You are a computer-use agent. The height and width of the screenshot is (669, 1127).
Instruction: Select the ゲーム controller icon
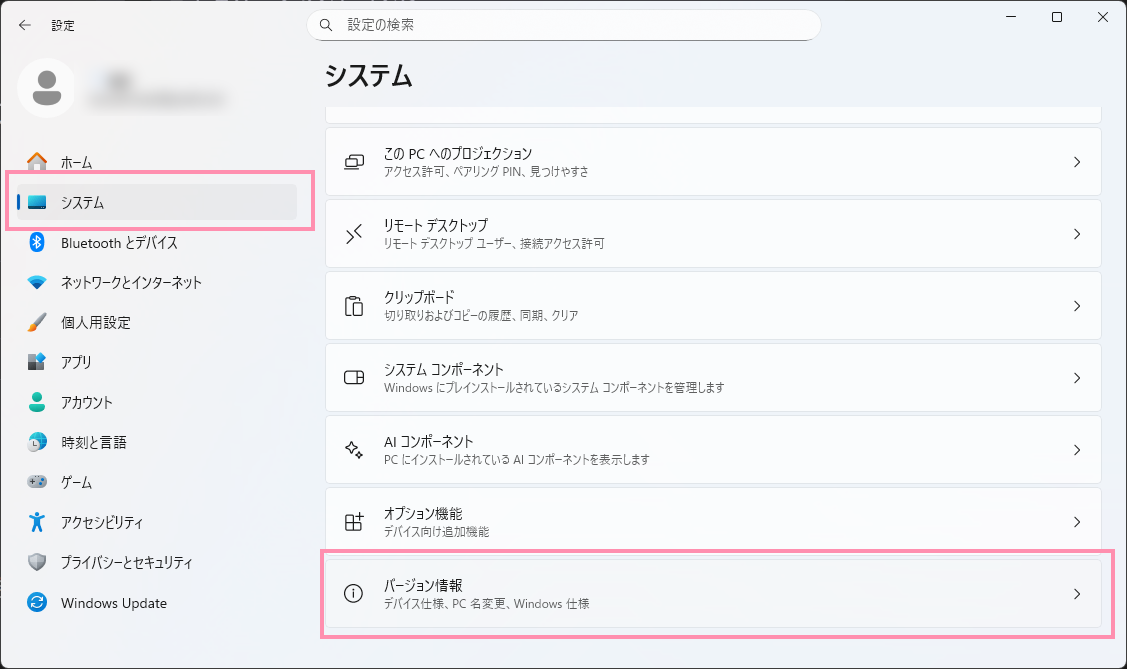(37, 482)
